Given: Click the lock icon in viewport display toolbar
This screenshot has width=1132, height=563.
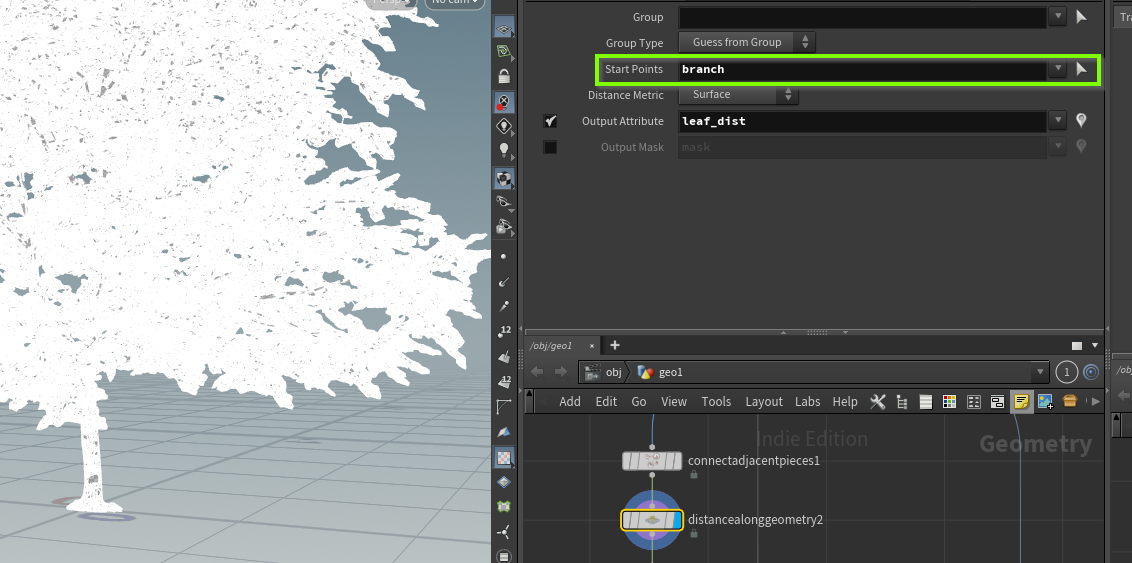Looking at the screenshot, I should click(x=504, y=76).
